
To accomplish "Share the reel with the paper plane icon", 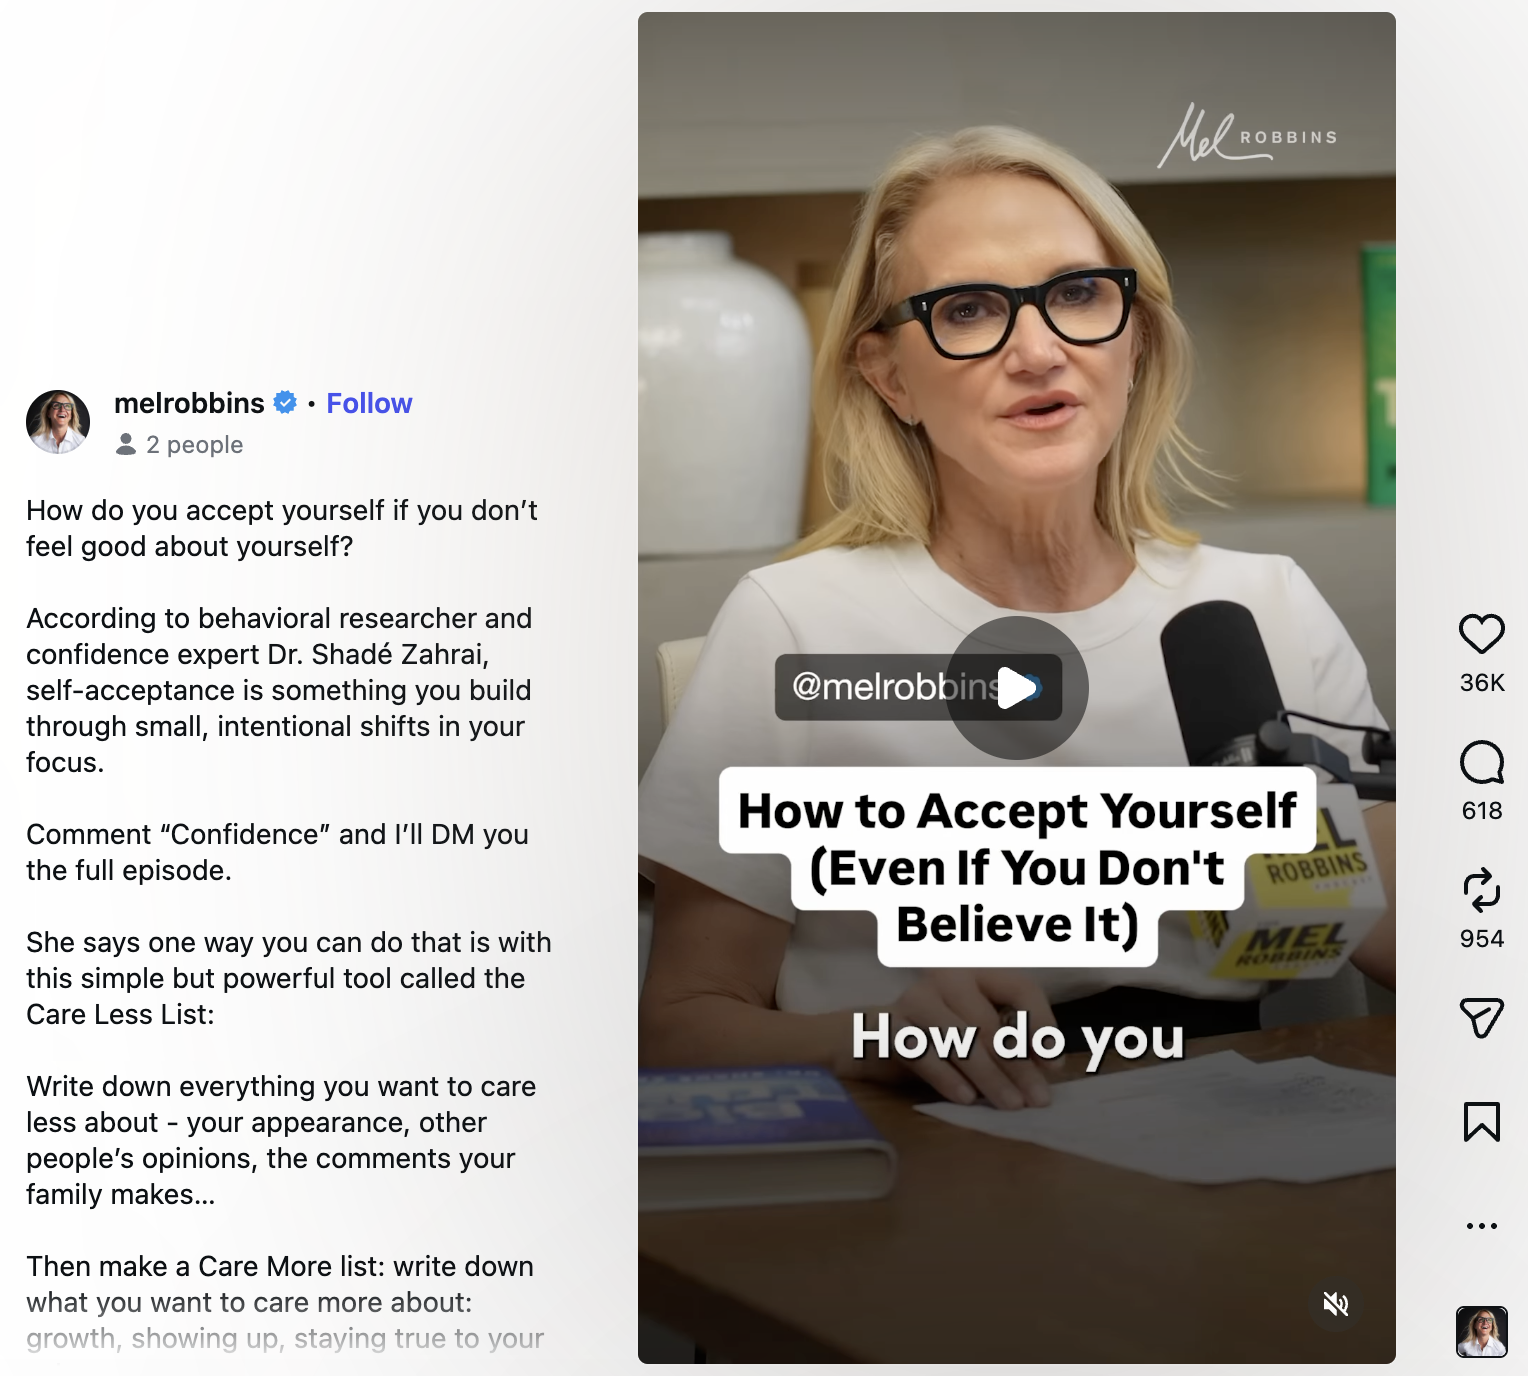I will [x=1481, y=1018].
